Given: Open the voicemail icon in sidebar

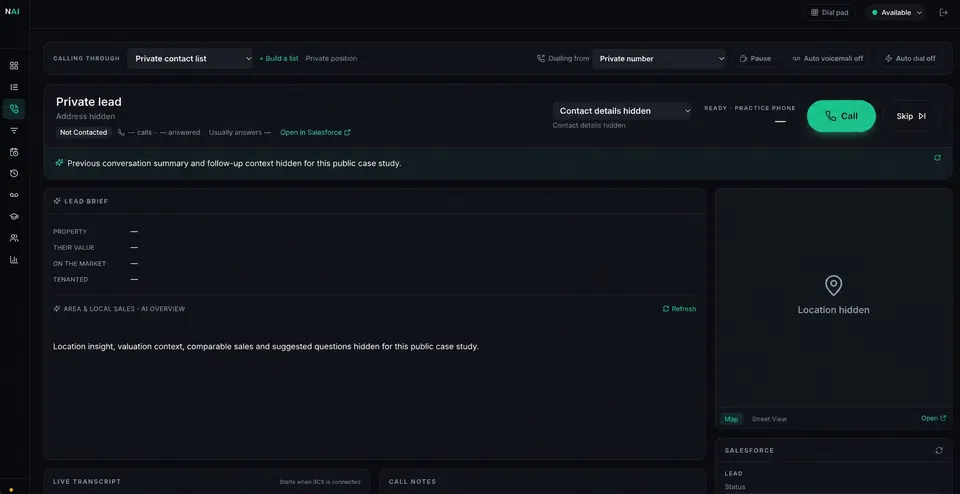Looking at the screenshot, I should click(x=14, y=195).
